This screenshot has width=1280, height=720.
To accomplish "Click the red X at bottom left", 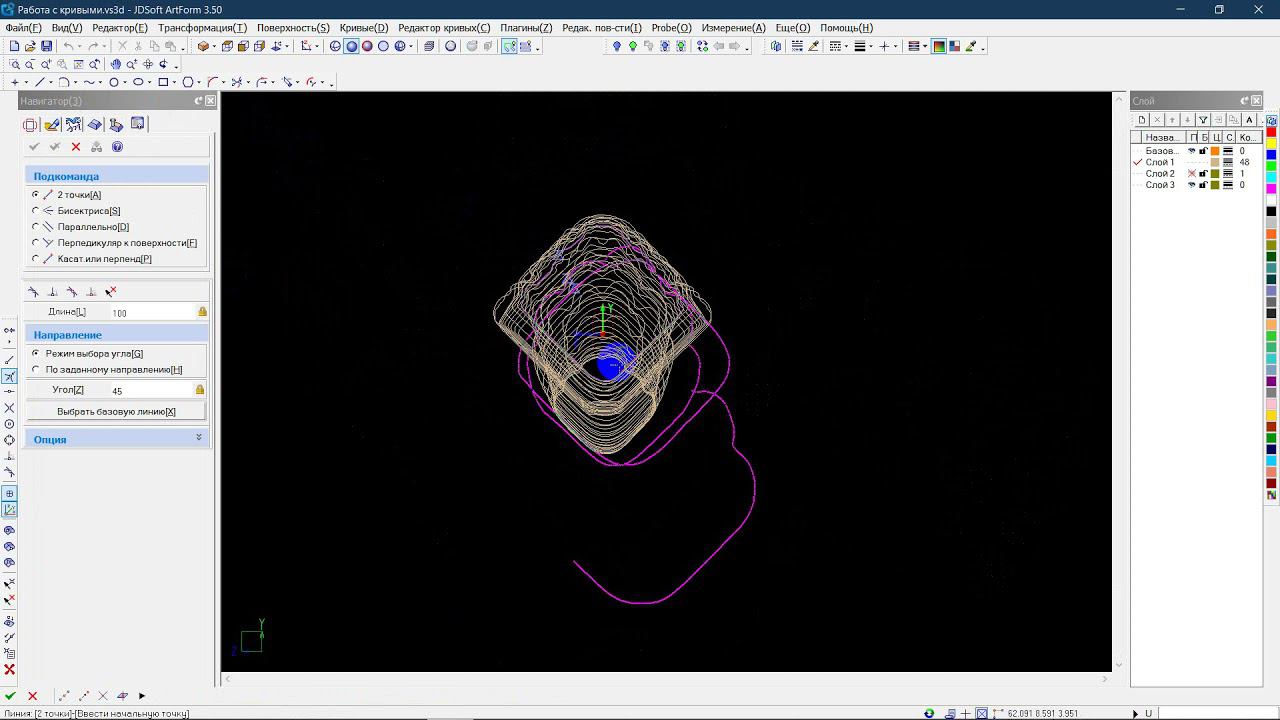I will [x=32, y=696].
